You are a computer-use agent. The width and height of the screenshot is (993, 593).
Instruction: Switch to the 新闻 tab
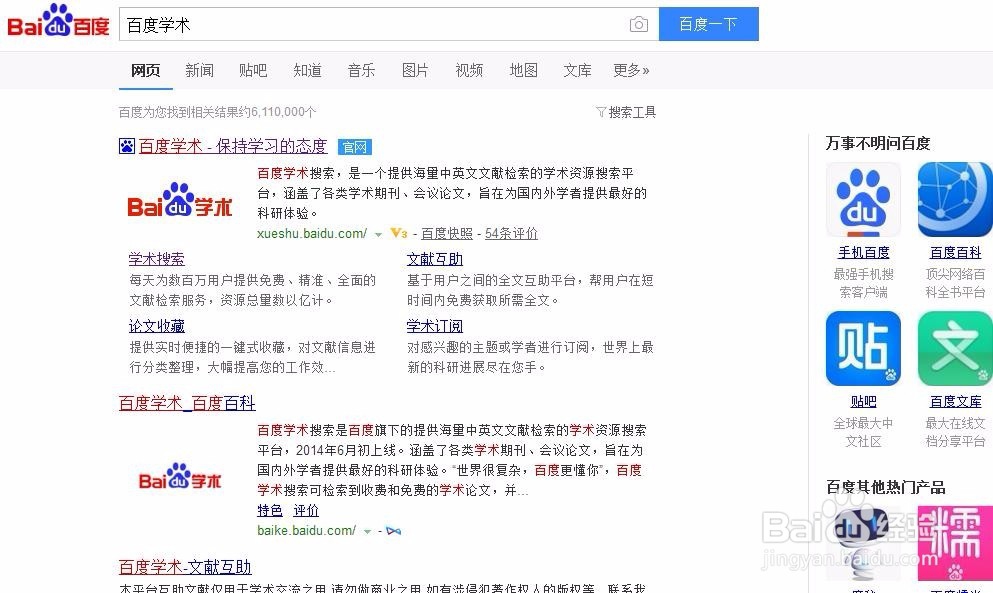click(199, 70)
